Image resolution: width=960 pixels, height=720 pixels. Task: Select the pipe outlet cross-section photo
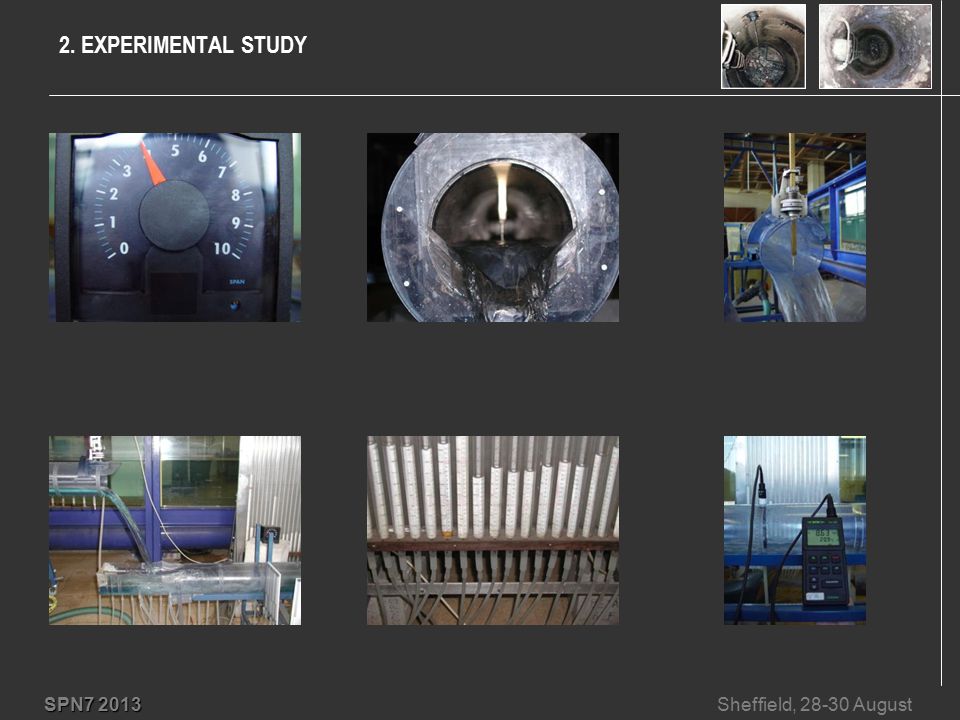[x=493, y=227]
